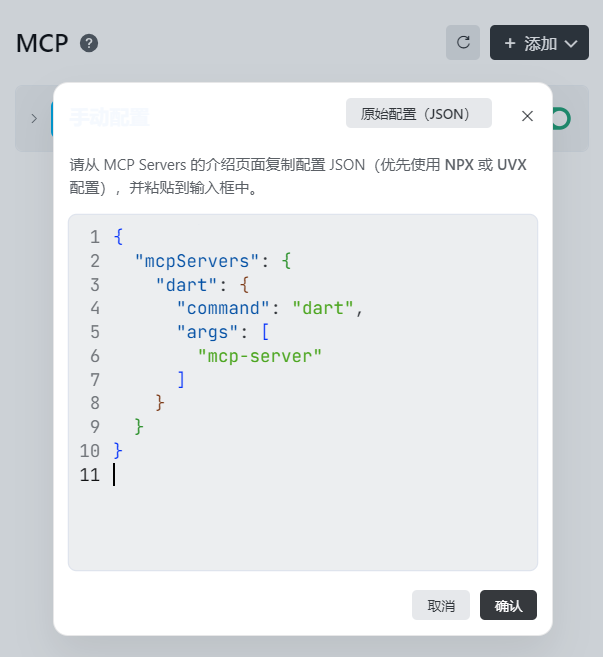Click the "mcp-server" argument string
This screenshot has height=657, width=603.
pyautogui.click(x=260, y=357)
